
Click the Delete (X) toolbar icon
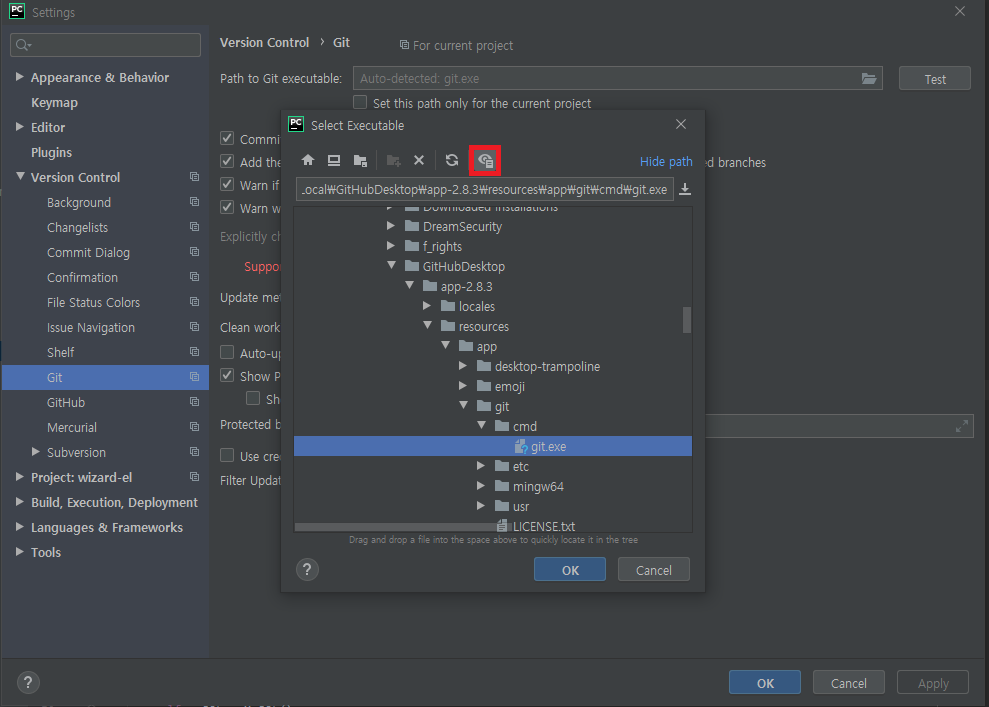pos(419,160)
